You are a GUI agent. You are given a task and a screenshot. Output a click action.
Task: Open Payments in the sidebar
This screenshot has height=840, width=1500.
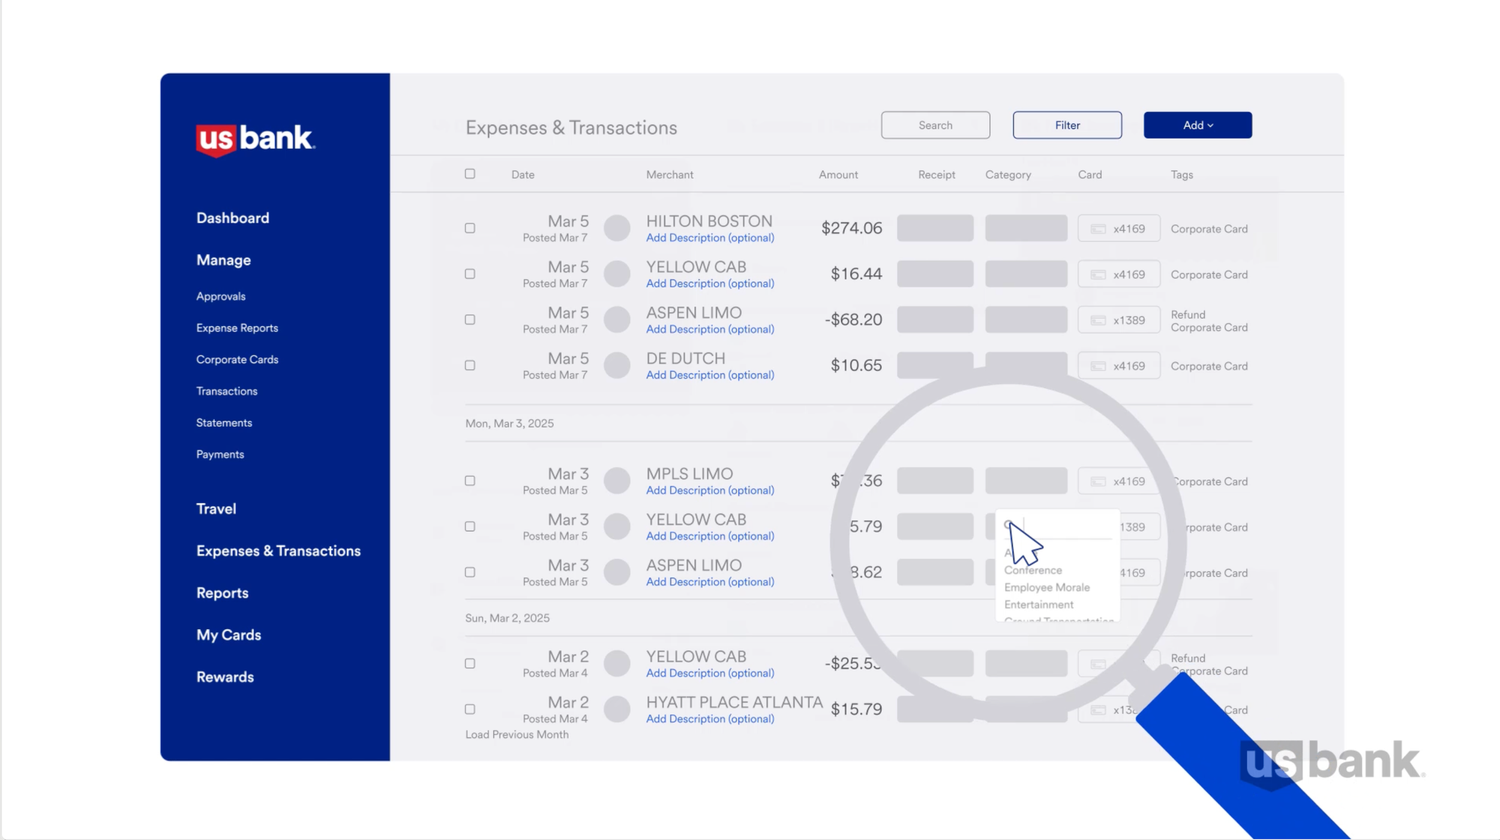220,455
